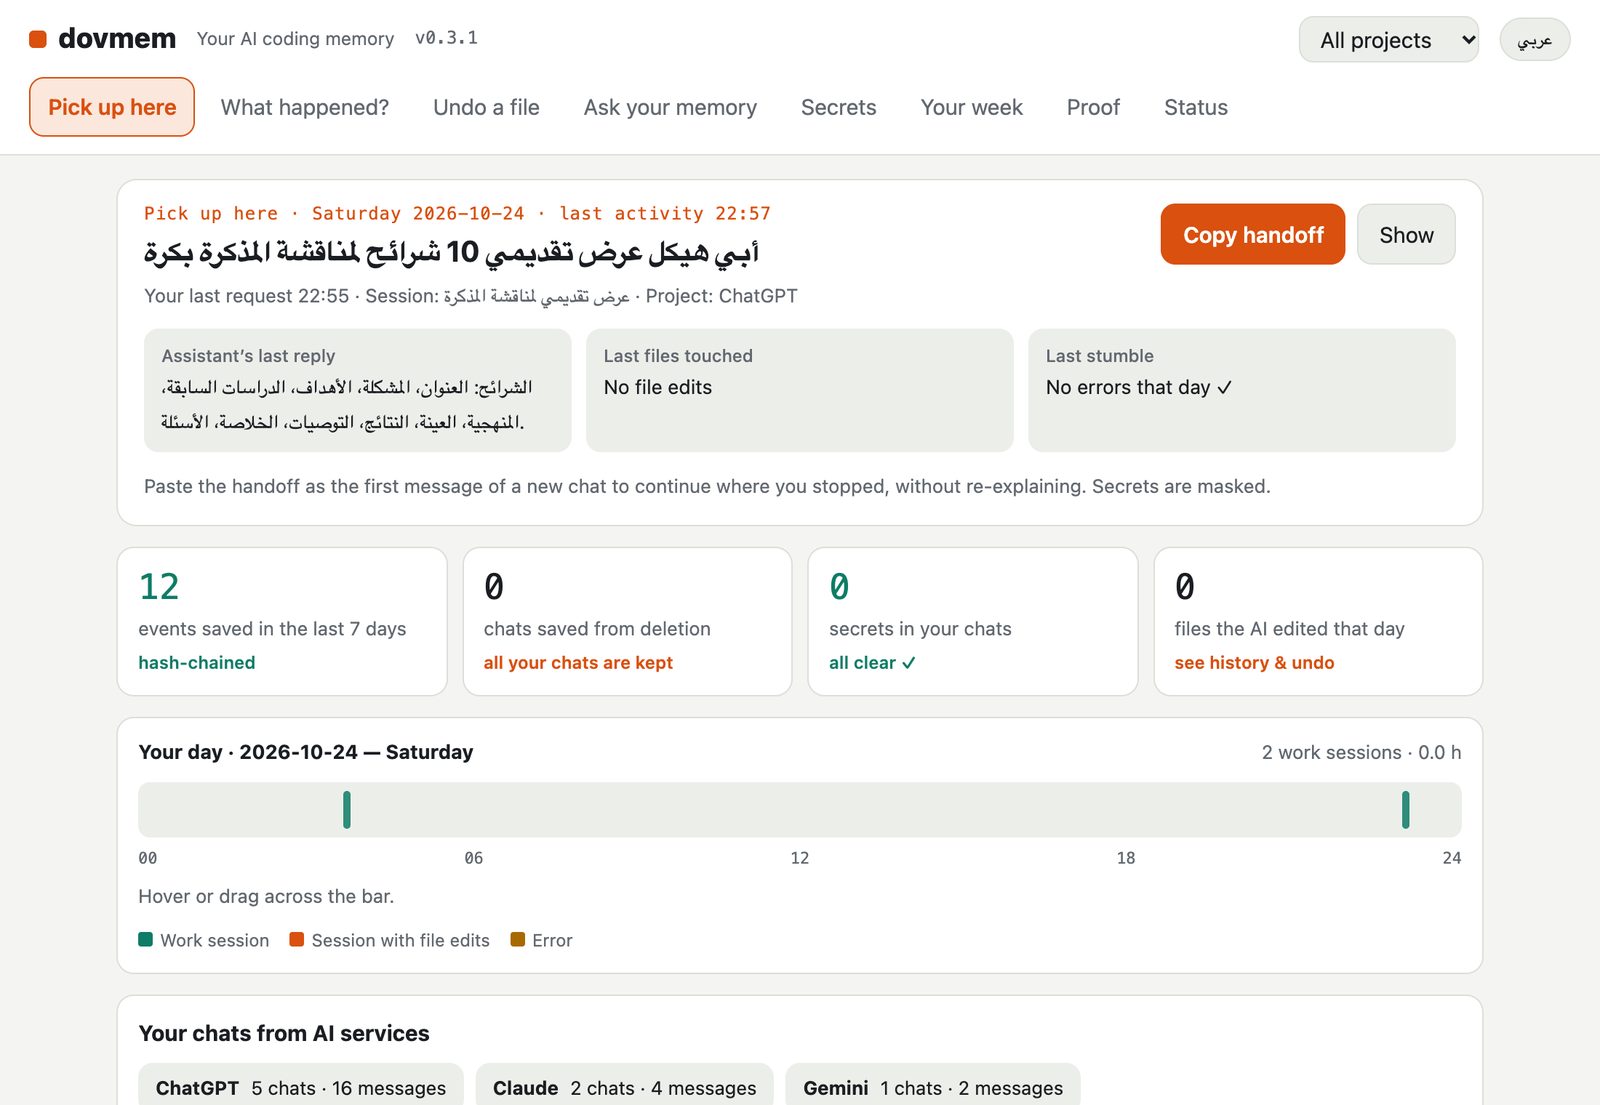Click the early-morning work session marker on timeline
This screenshot has height=1105, width=1600.
pyautogui.click(x=347, y=810)
